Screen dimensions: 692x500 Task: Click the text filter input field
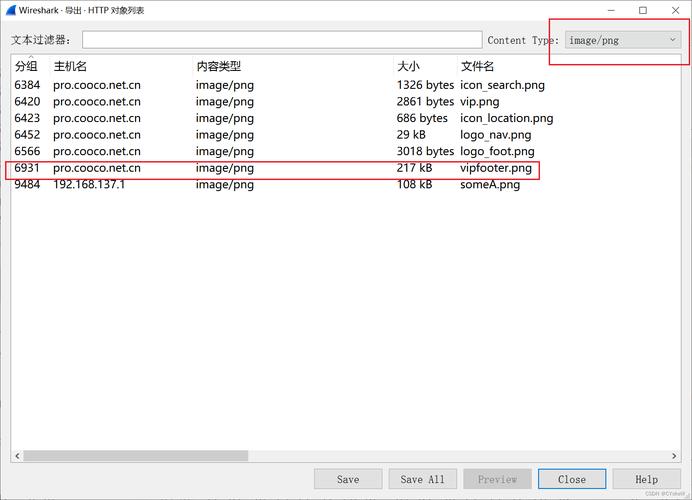pyautogui.click(x=282, y=40)
